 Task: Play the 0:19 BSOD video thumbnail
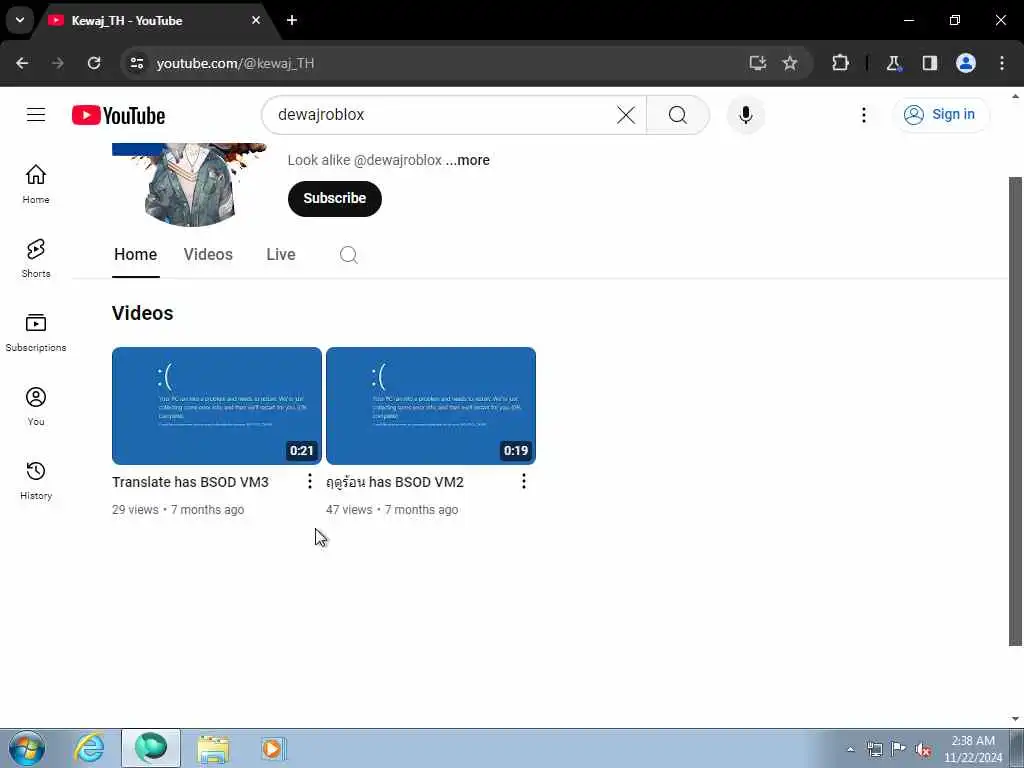click(431, 406)
